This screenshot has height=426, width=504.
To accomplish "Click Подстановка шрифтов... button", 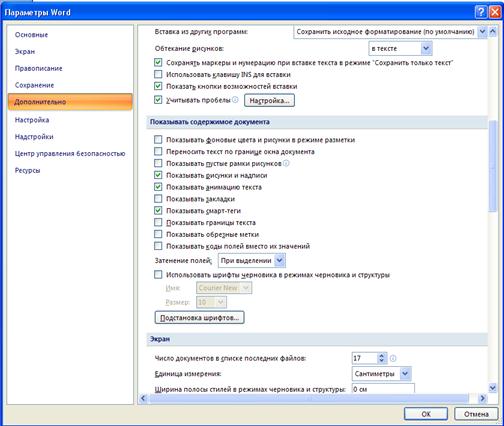I will (x=199, y=318).
